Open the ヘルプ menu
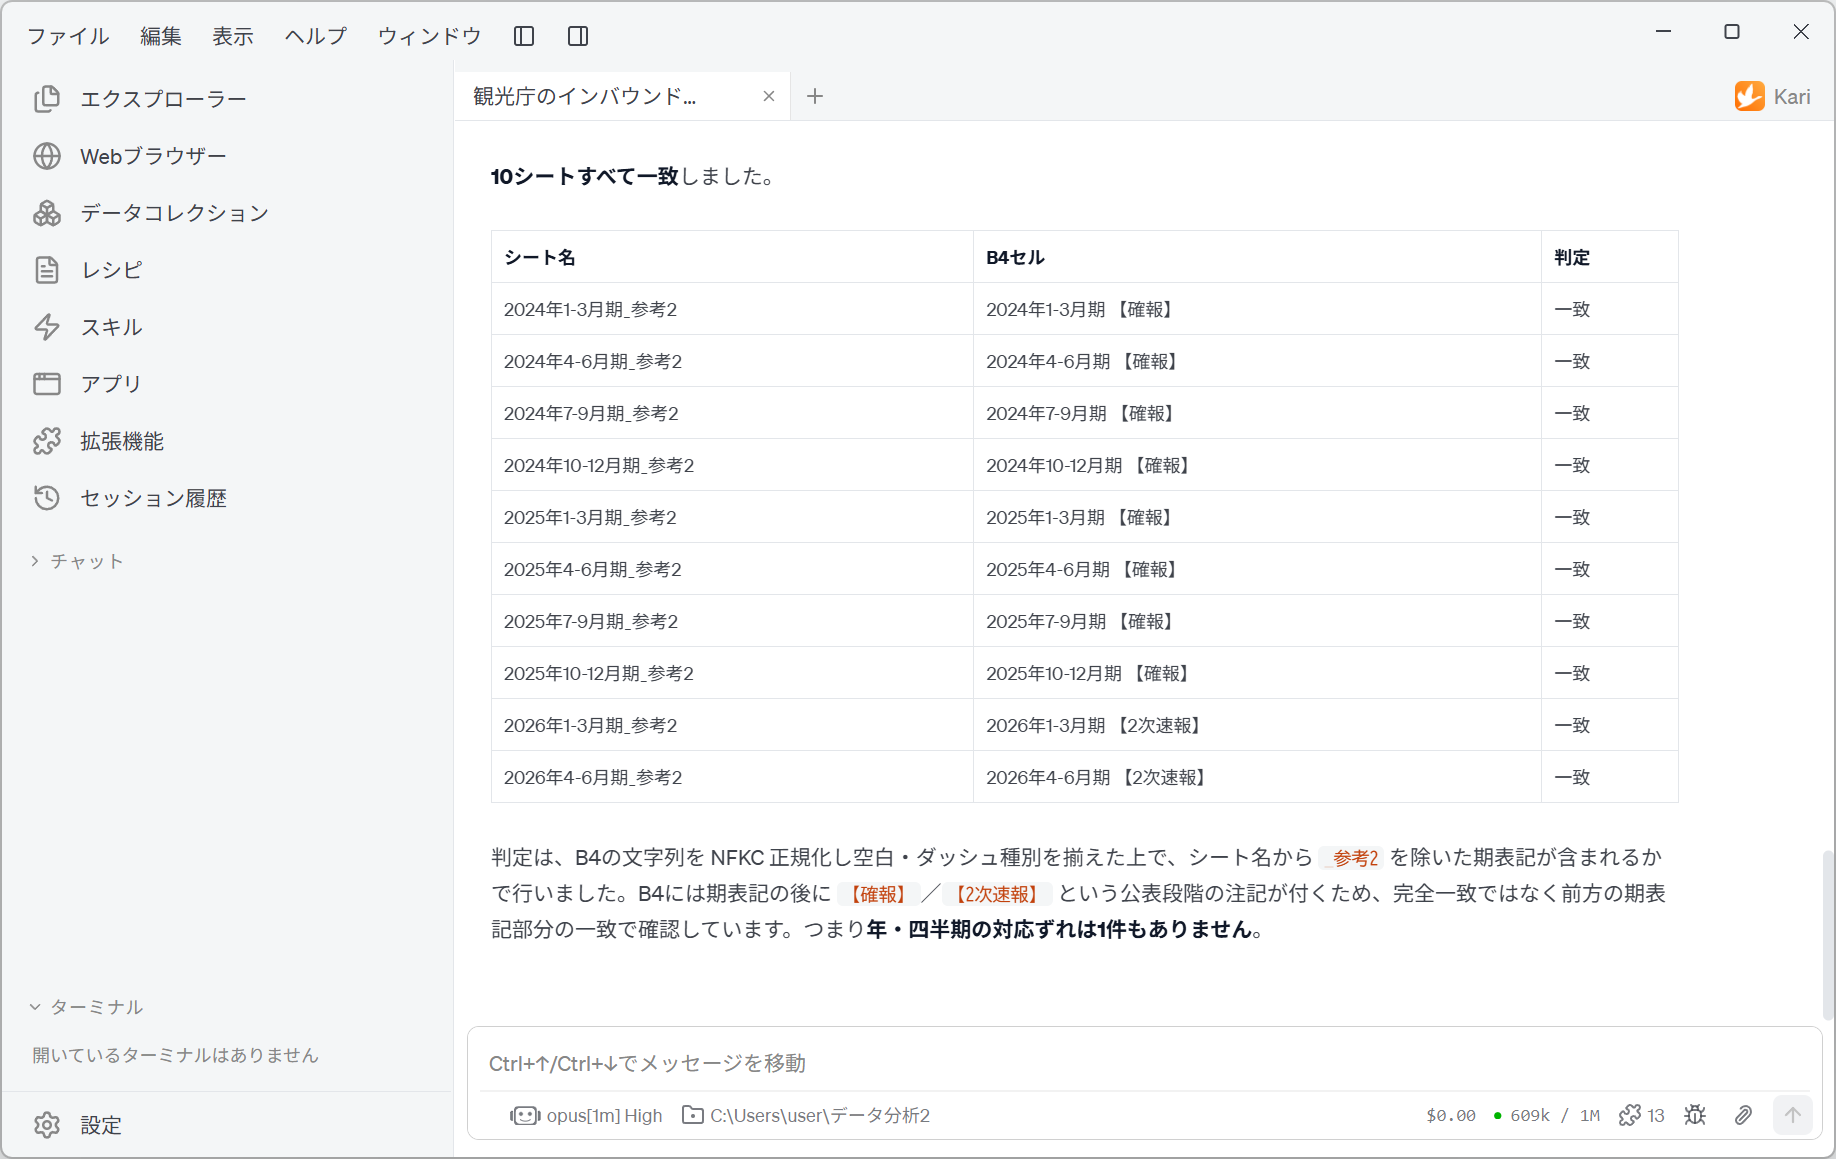Screen dimensions: 1836x1159 pyautogui.click(x=316, y=36)
